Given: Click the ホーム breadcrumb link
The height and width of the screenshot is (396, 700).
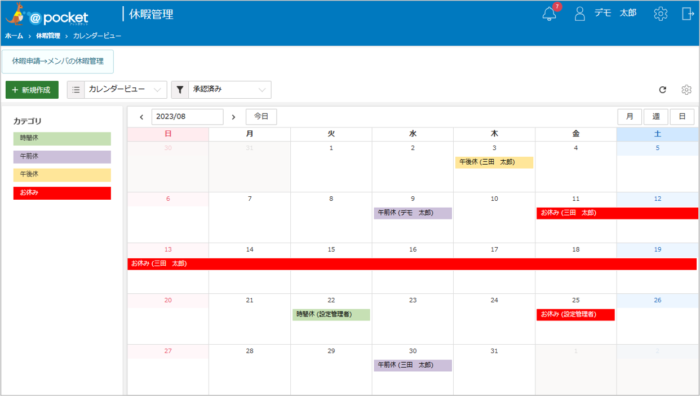Looking at the screenshot, I should [14, 36].
